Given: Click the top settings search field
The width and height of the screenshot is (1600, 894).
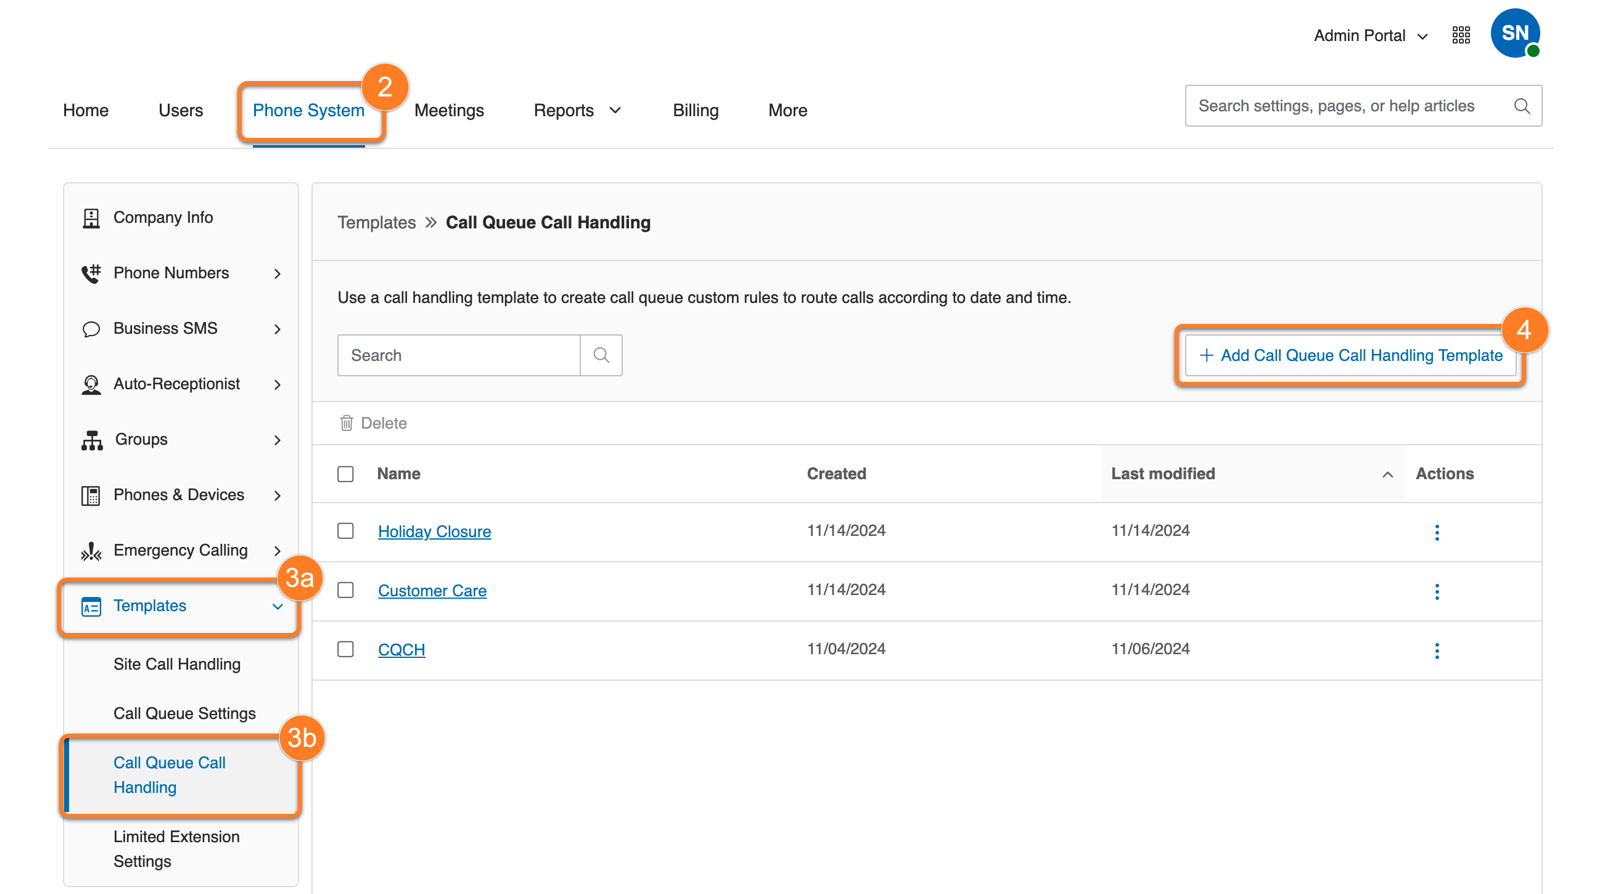Looking at the screenshot, I should 1350,106.
